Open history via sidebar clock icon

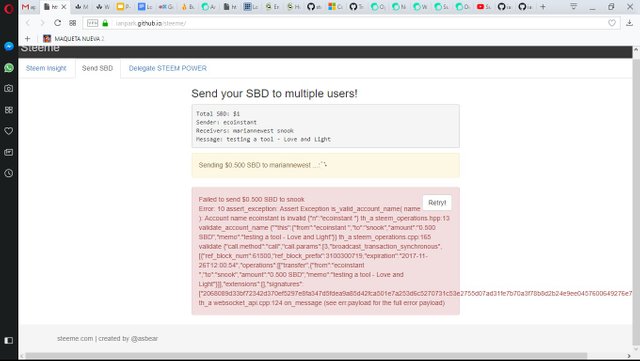[x=9, y=173]
